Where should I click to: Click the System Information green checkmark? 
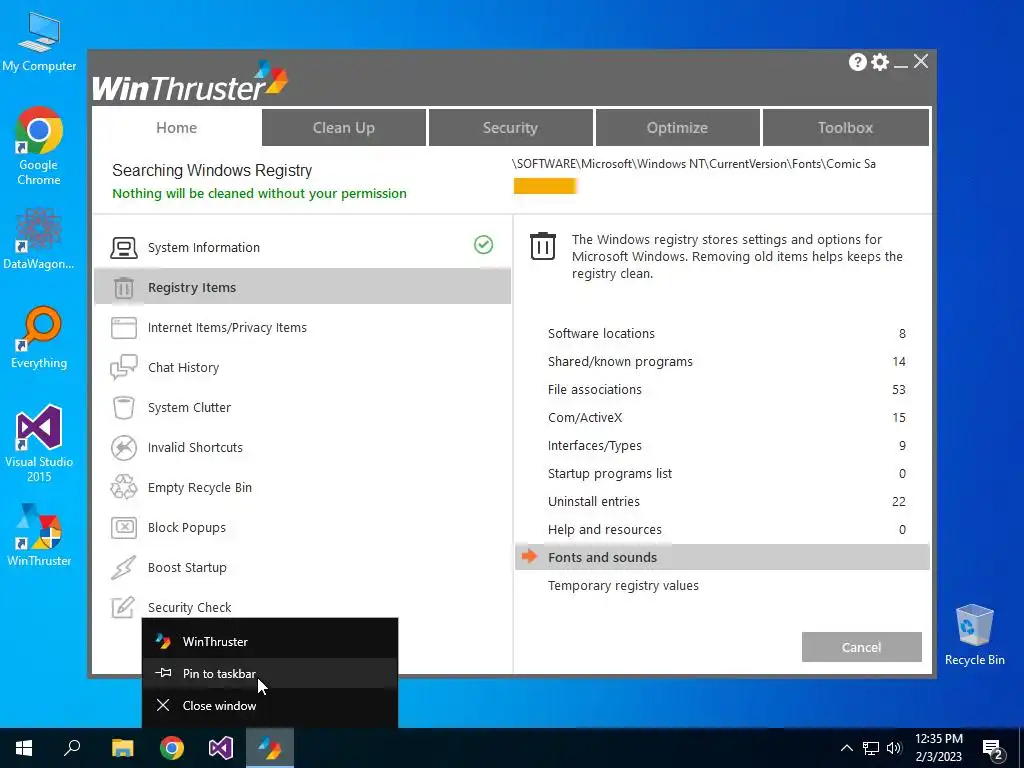coord(483,245)
